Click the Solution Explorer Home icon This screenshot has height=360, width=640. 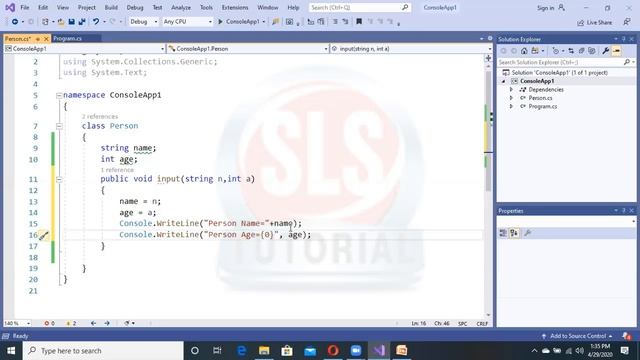(x=524, y=51)
